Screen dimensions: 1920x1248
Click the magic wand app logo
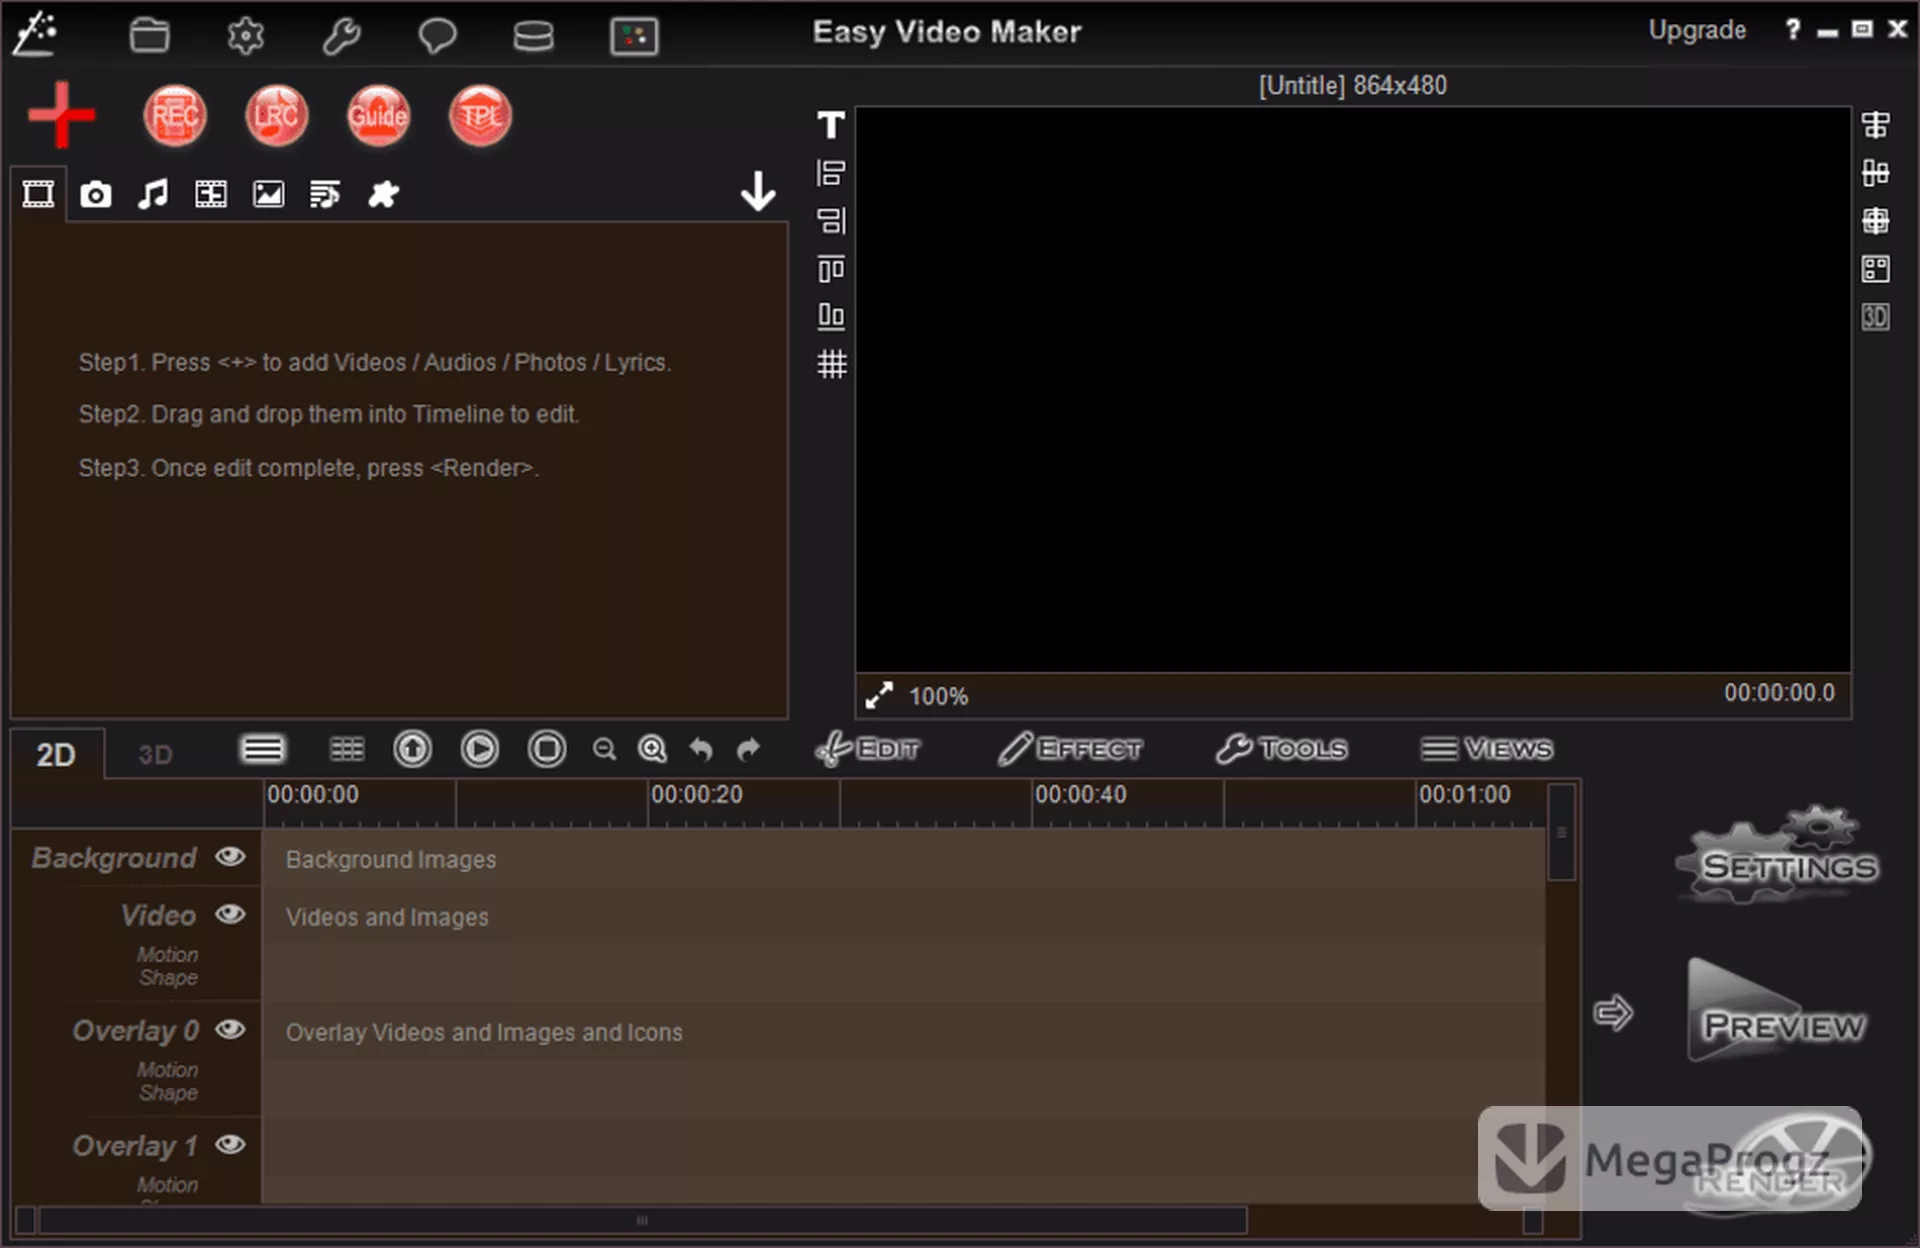pos(35,33)
